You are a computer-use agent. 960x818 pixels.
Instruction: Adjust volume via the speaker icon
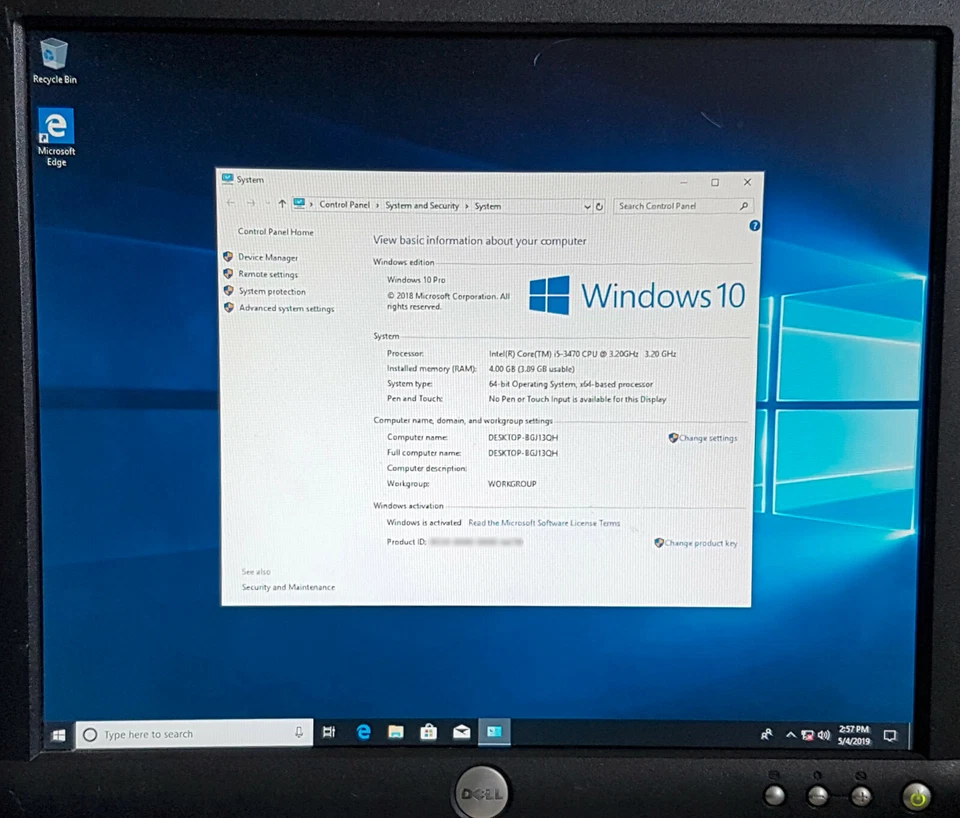[824, 733]
